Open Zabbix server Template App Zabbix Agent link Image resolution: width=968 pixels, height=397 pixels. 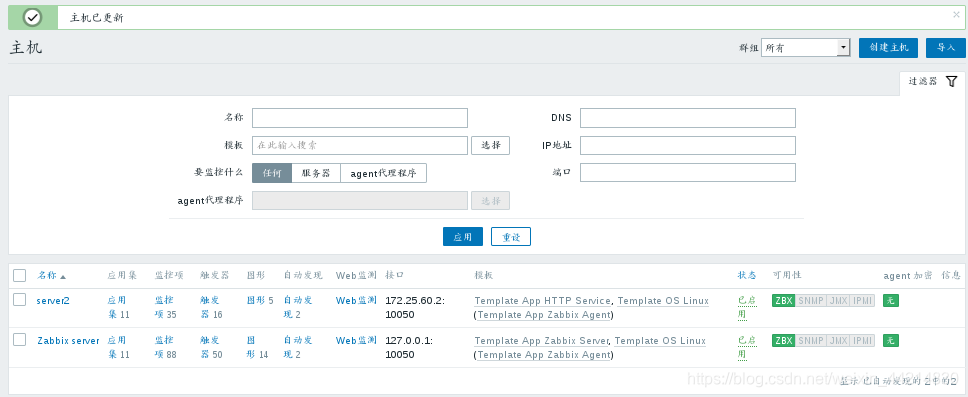(543, 355)
